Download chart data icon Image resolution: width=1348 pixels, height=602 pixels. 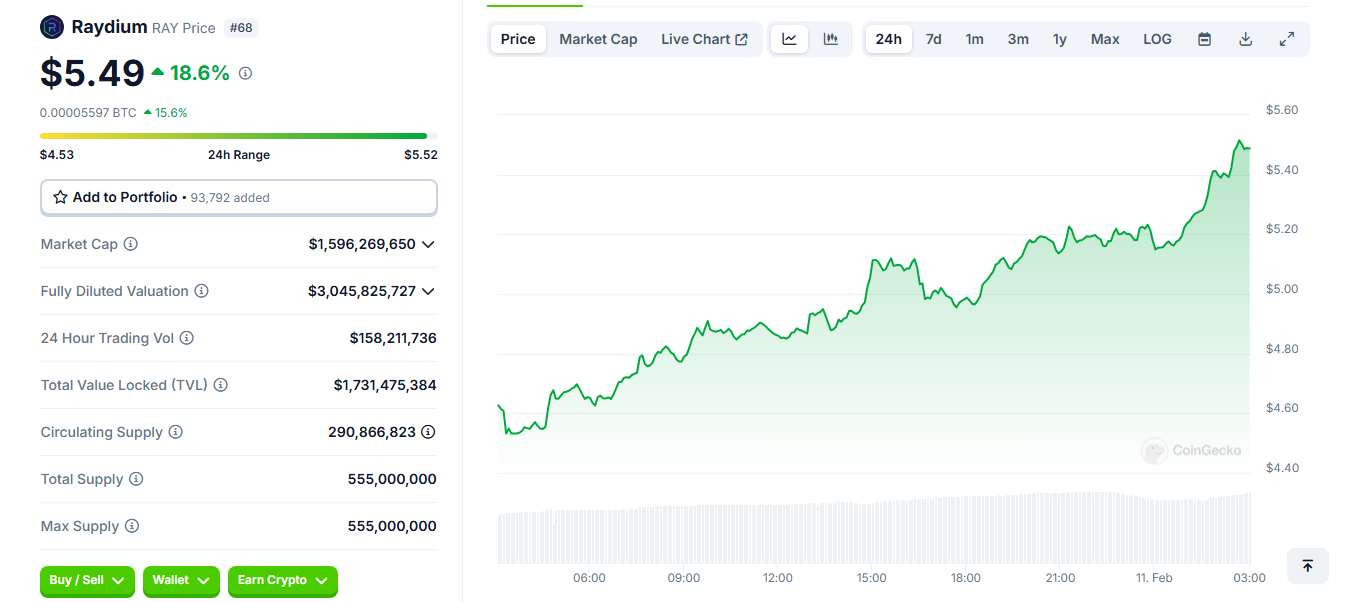pyautogui.click(x=1246, y=39)
